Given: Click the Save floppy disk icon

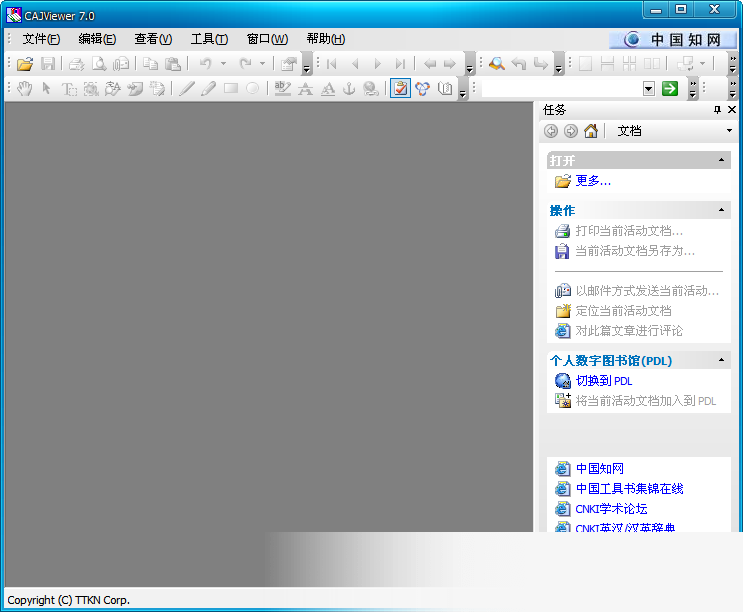Looking at the screenshot, I should [x=48, y=63].
